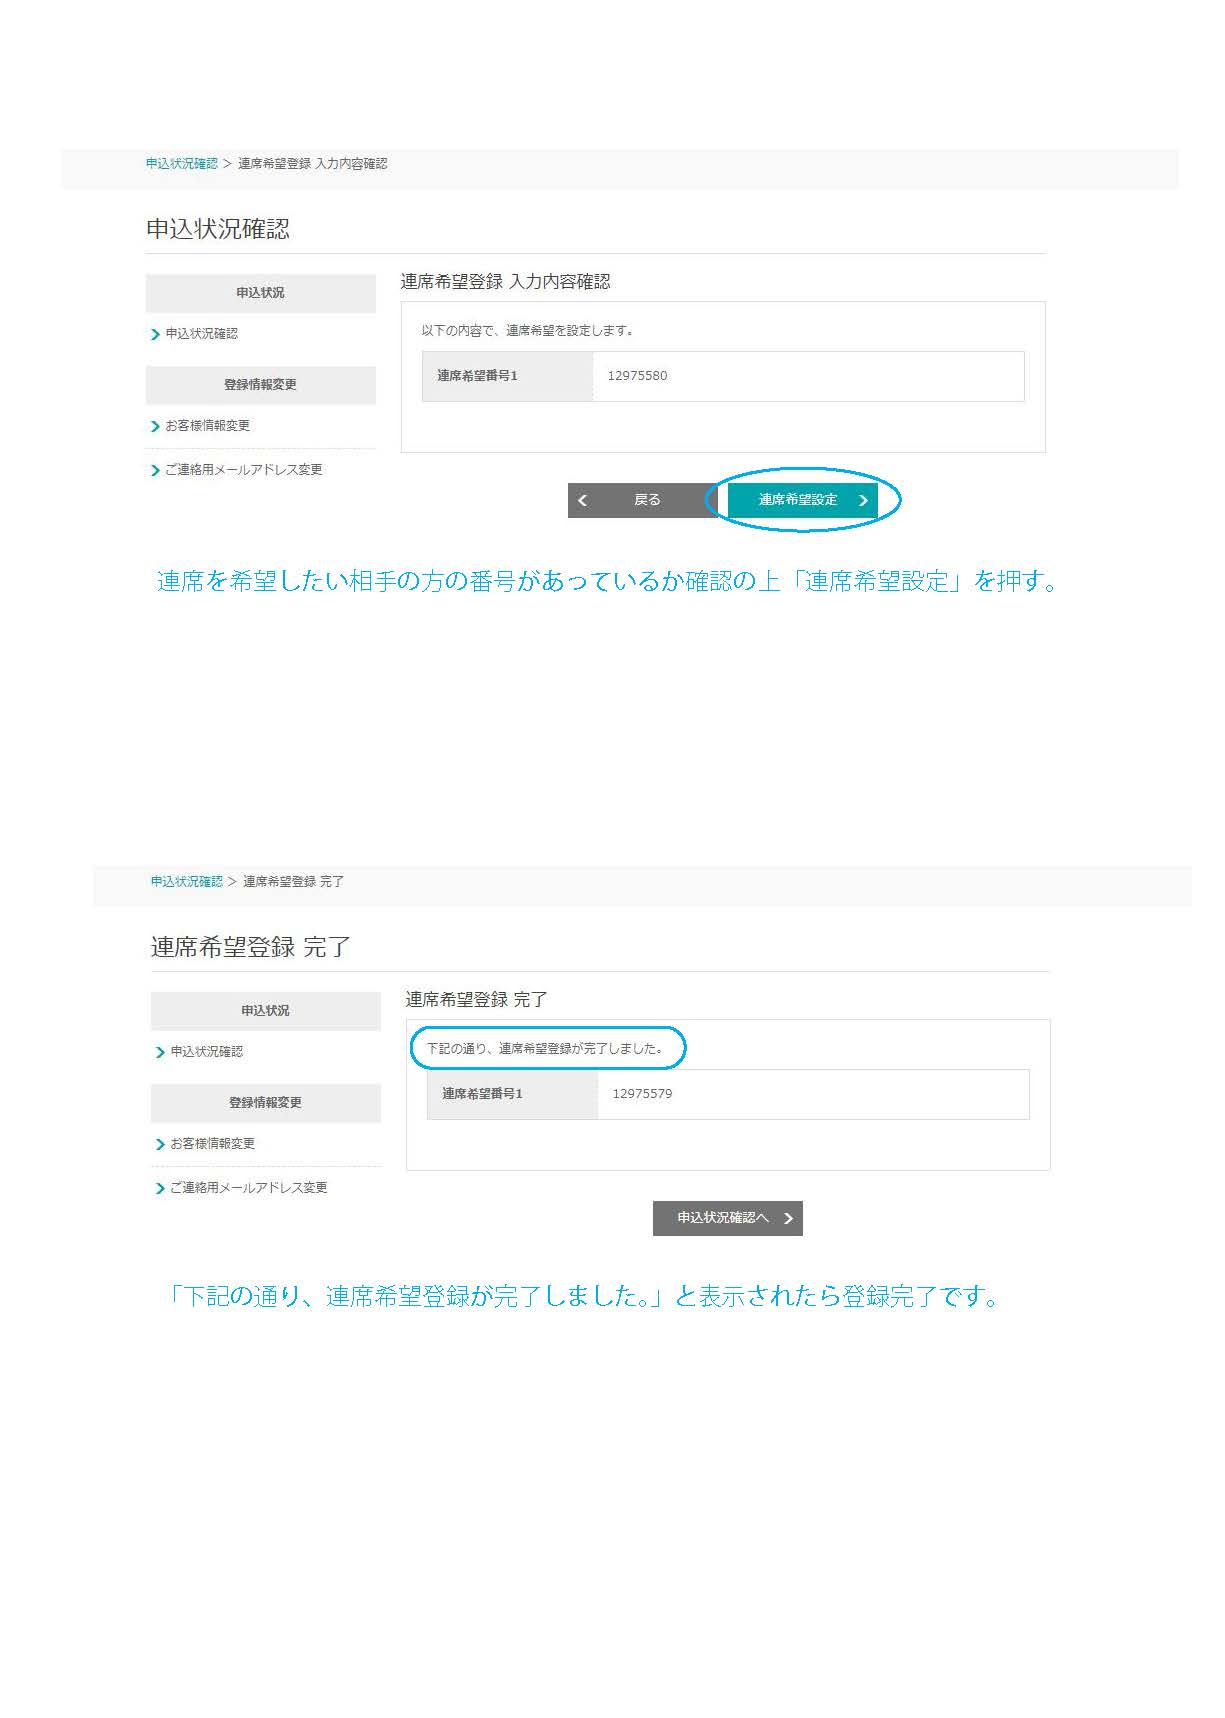This screenshot has width=1225, height=1718.
Task: Click chevron icon beside upper 申込状況確認 sidebar item
Action: pyautogui.click(x=155, y=335)
